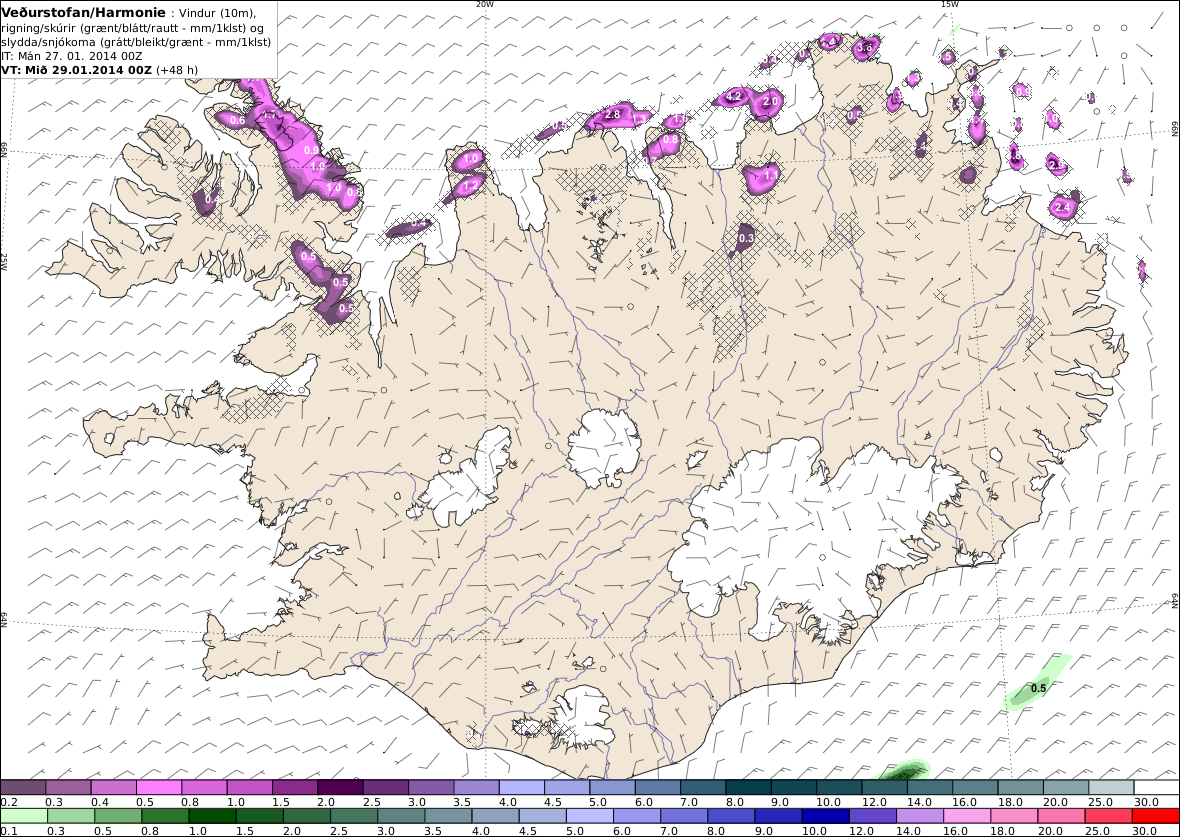Viewport: 1180px width, 837px height.
Task: Click the palest green rain swatch for 0.1–0.3
Action: tap(24, 816)
